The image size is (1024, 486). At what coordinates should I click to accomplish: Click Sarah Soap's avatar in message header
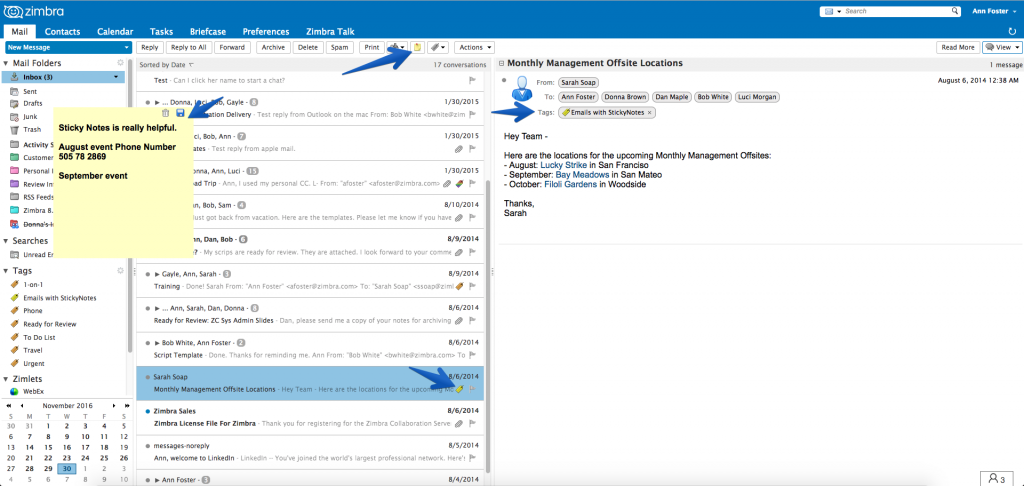(x=522, y=89)
